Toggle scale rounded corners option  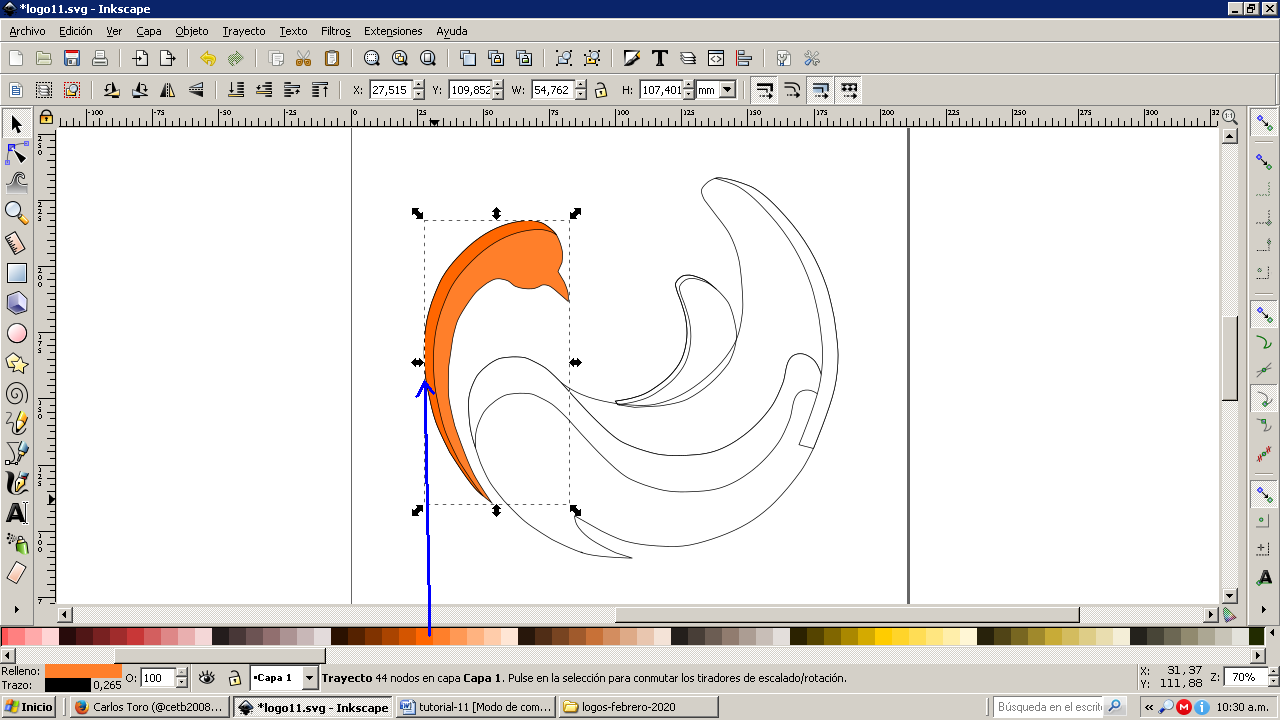(792, 90)
